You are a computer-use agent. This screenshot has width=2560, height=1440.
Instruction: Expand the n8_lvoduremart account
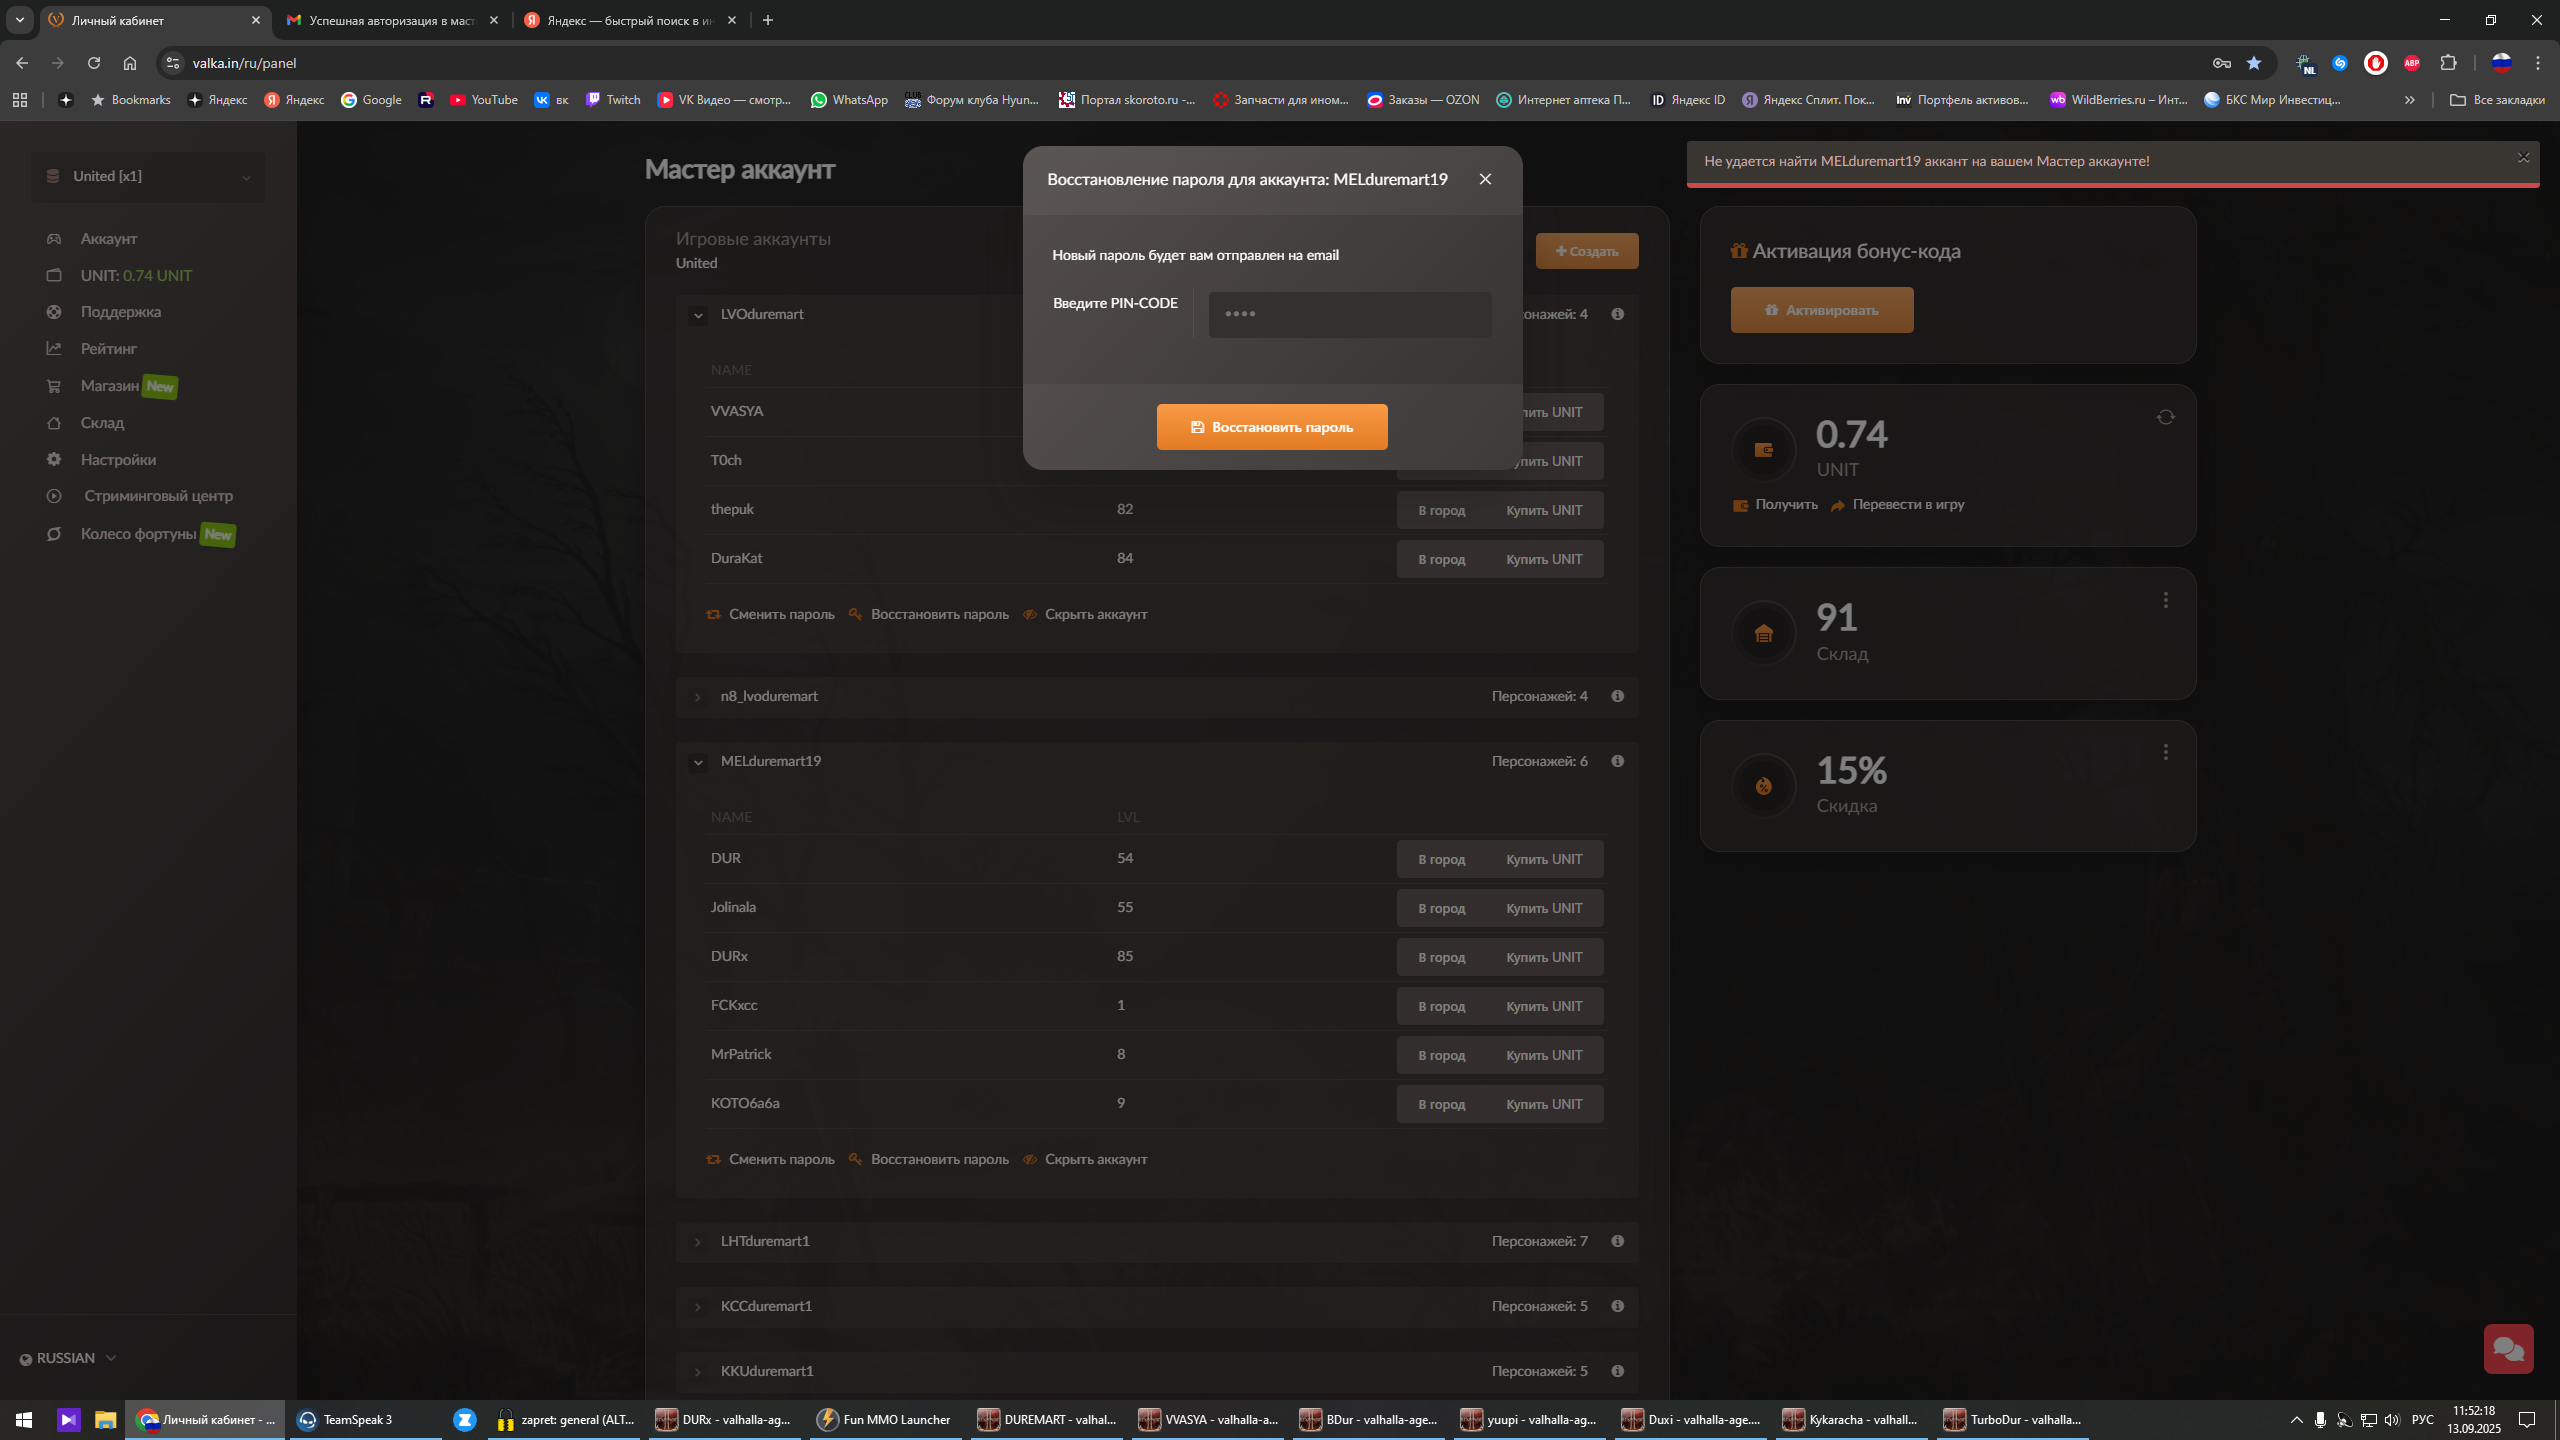(698, 697)
